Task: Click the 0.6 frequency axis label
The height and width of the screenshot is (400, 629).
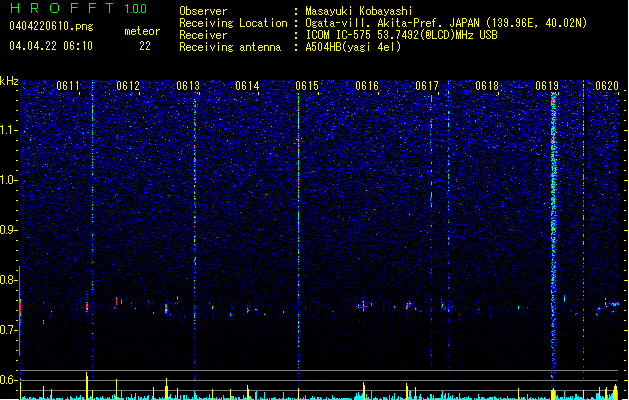Action: (x=9, y=380)
